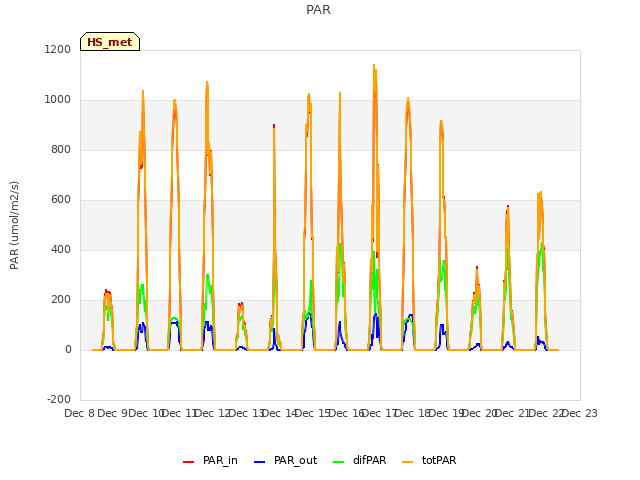Click the 800 y-axis tick label

(x=61, y=149)
